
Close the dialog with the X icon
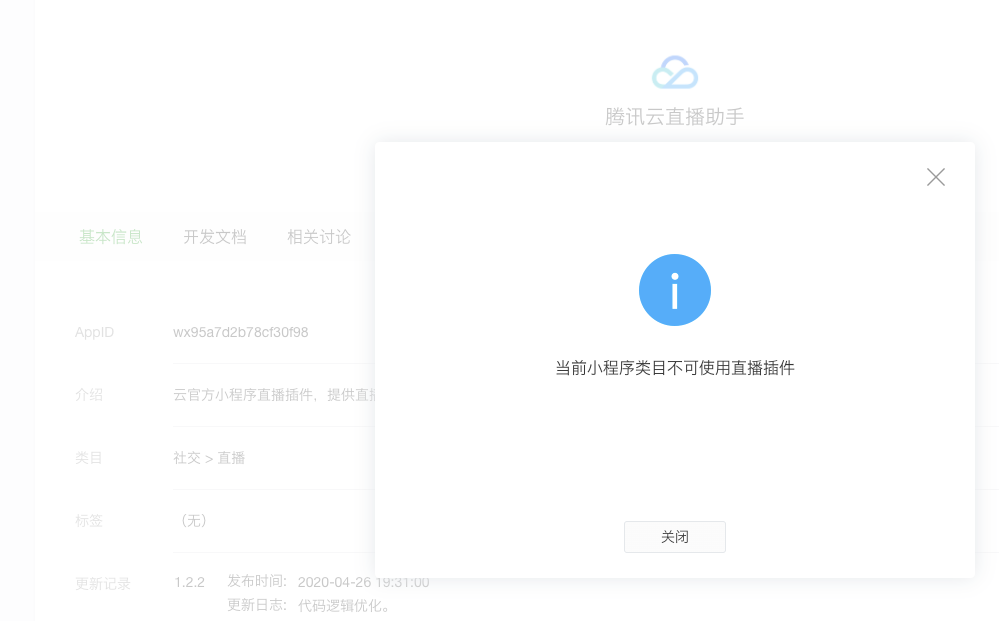coord(935,177)
